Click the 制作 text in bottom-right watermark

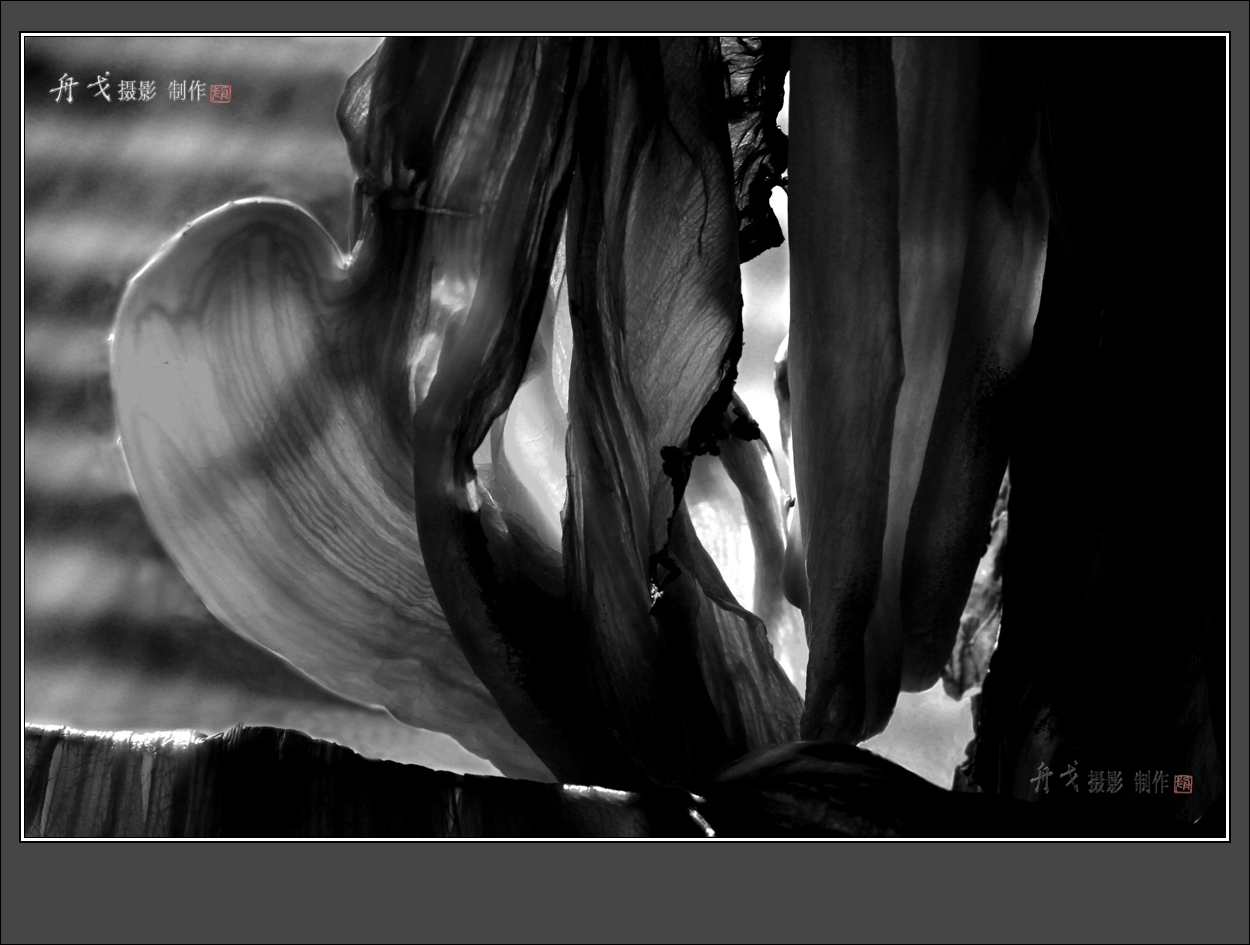pos(1151,782)
